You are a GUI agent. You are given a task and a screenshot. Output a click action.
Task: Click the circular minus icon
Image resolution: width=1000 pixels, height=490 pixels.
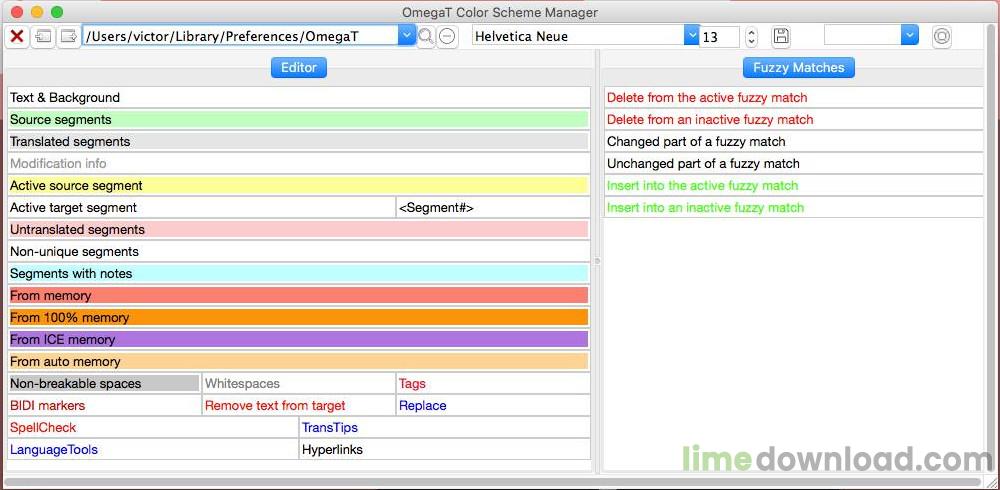click(x=448, y=36)
